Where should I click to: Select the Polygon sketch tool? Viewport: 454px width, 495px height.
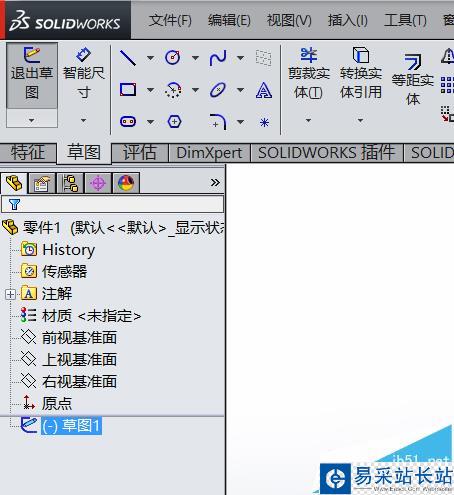point(174,121)
